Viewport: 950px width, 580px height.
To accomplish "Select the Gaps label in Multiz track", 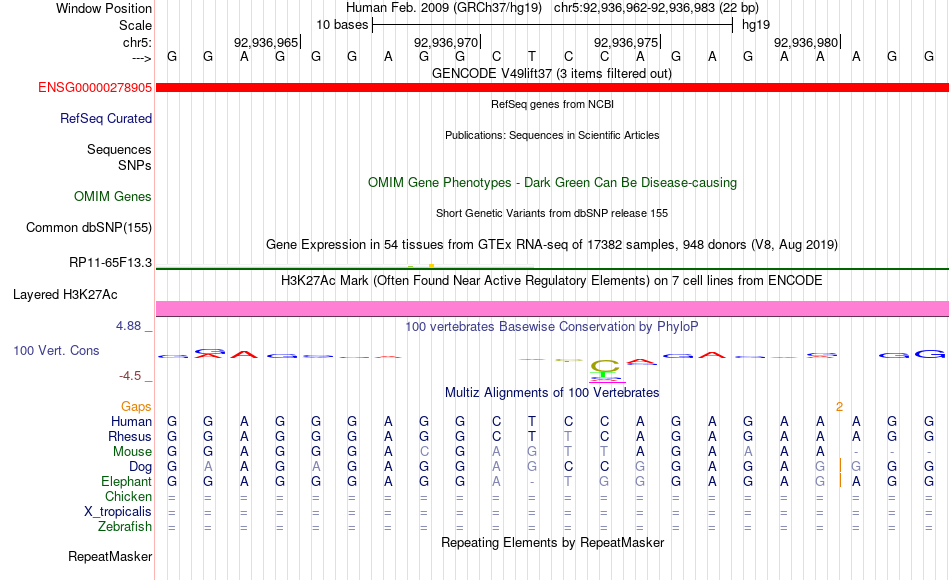I will pyautogui.click(x=136, y=407).
